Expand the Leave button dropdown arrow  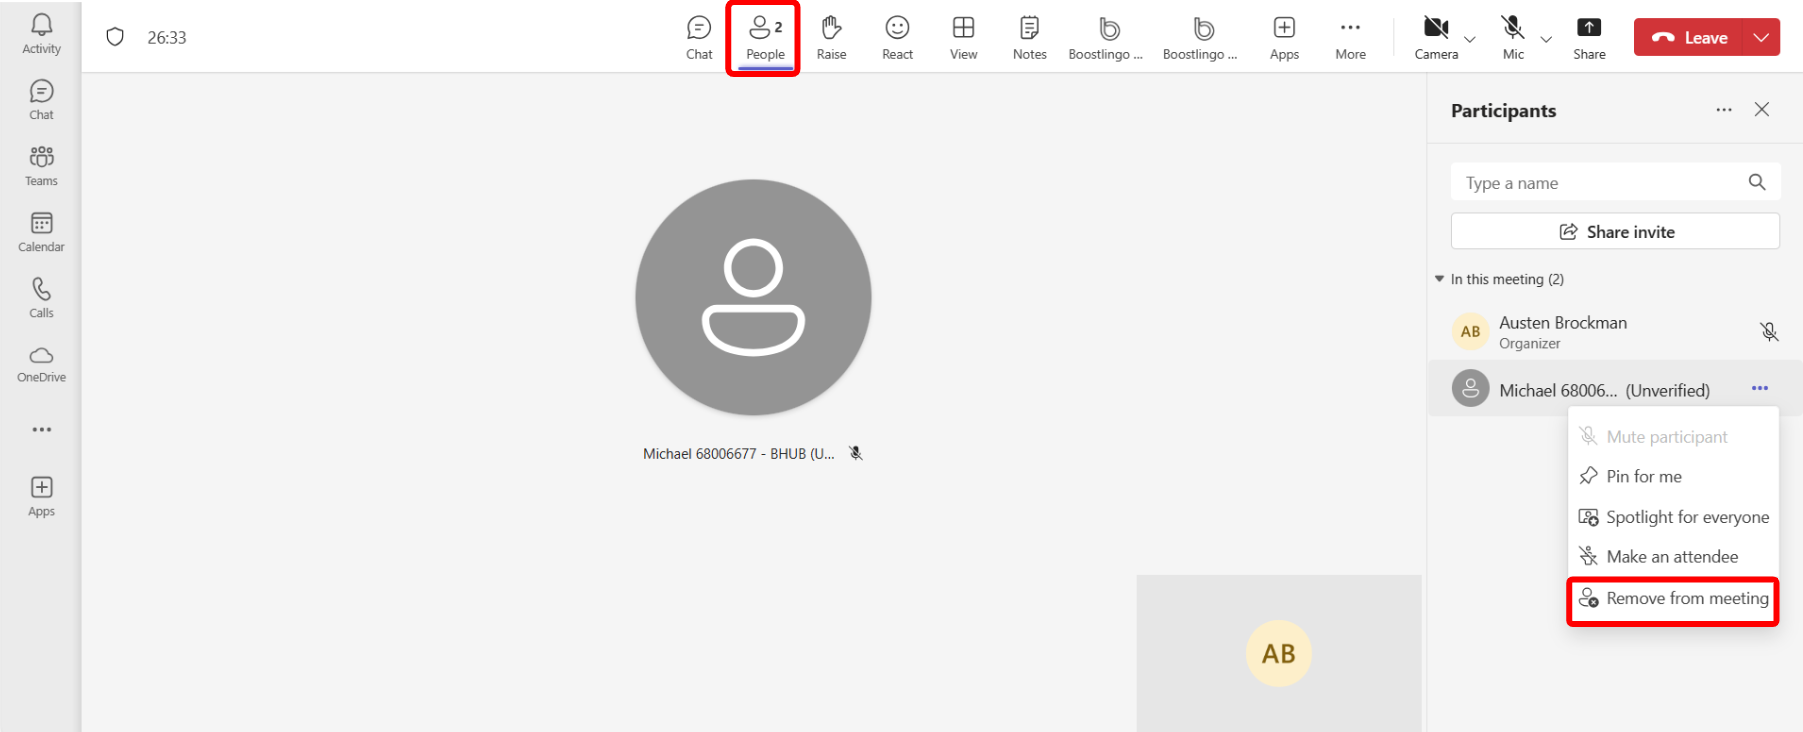tap(1761, 38)
